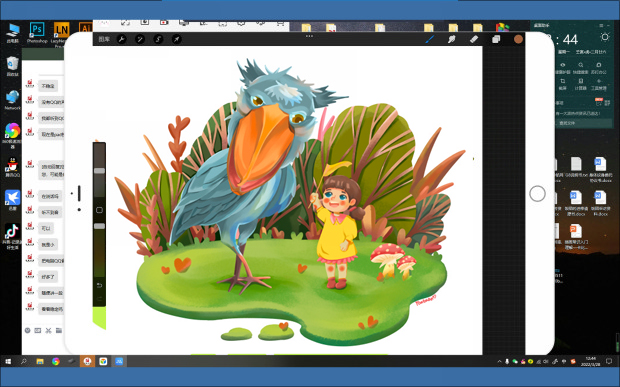Tap the square modify button between sliders
Screen dimensions: 620x387
99,210
